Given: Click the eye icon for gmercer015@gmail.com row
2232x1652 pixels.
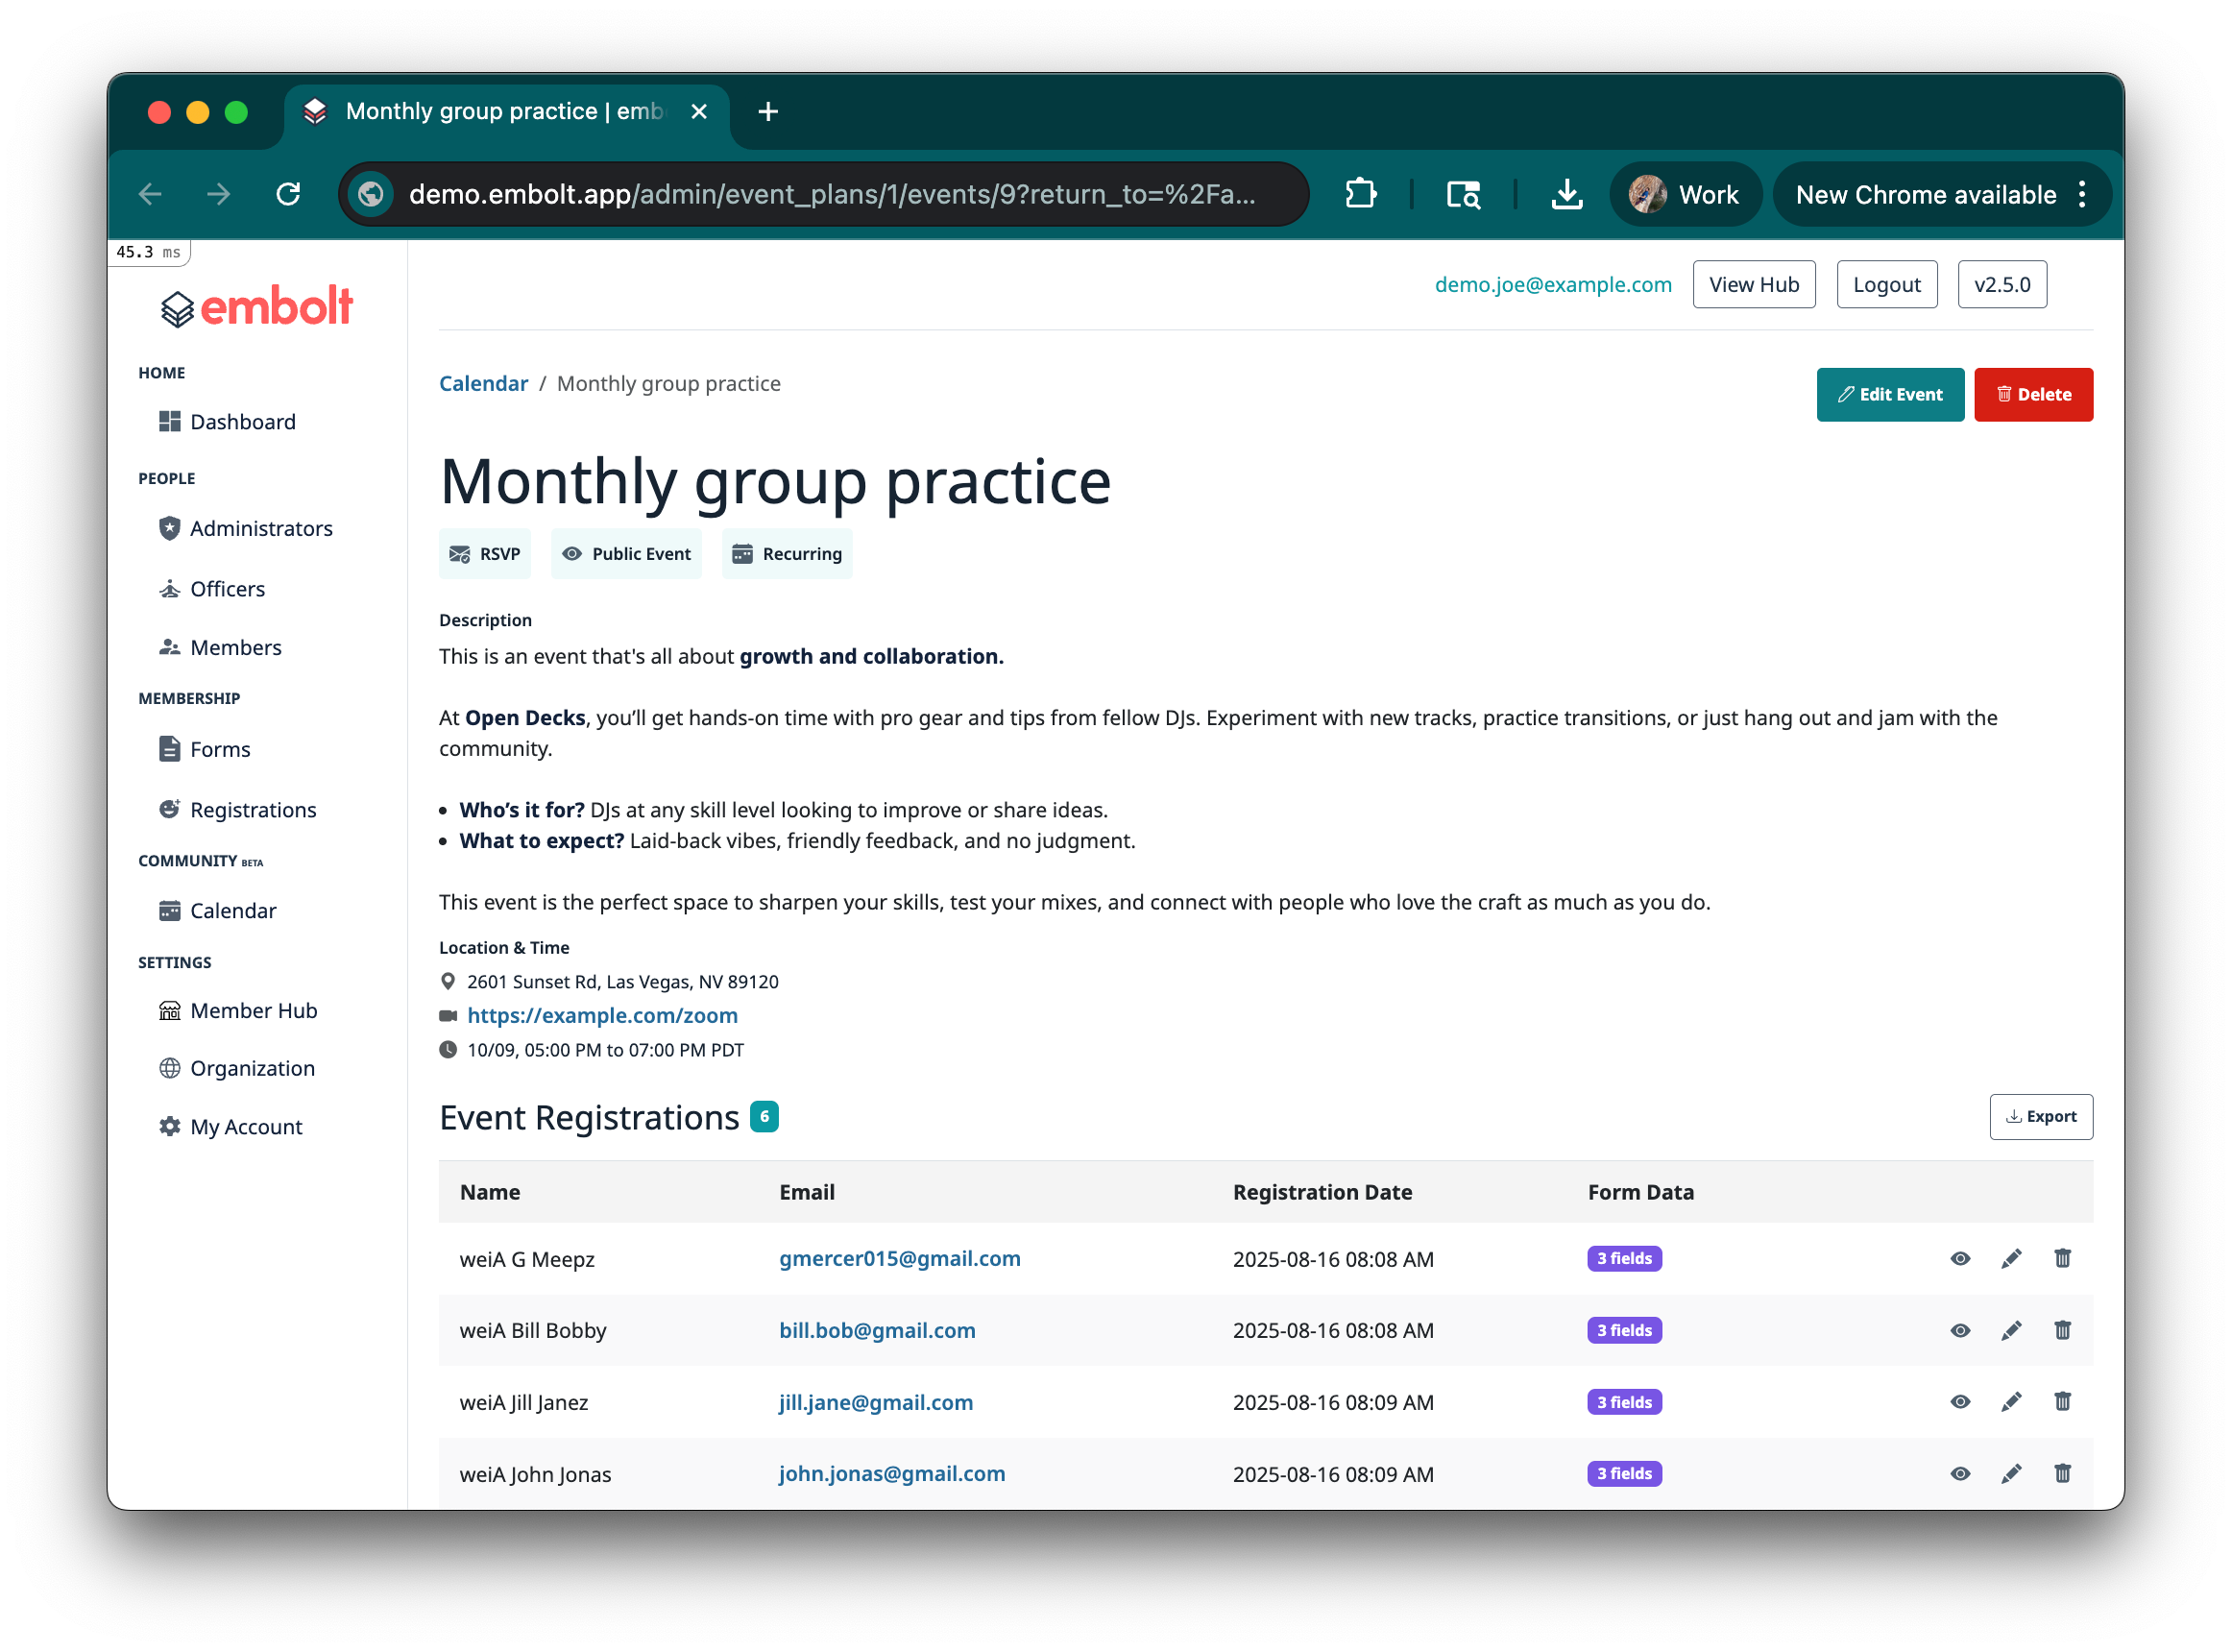Looking at the screenshot, I should 1960,1258.
